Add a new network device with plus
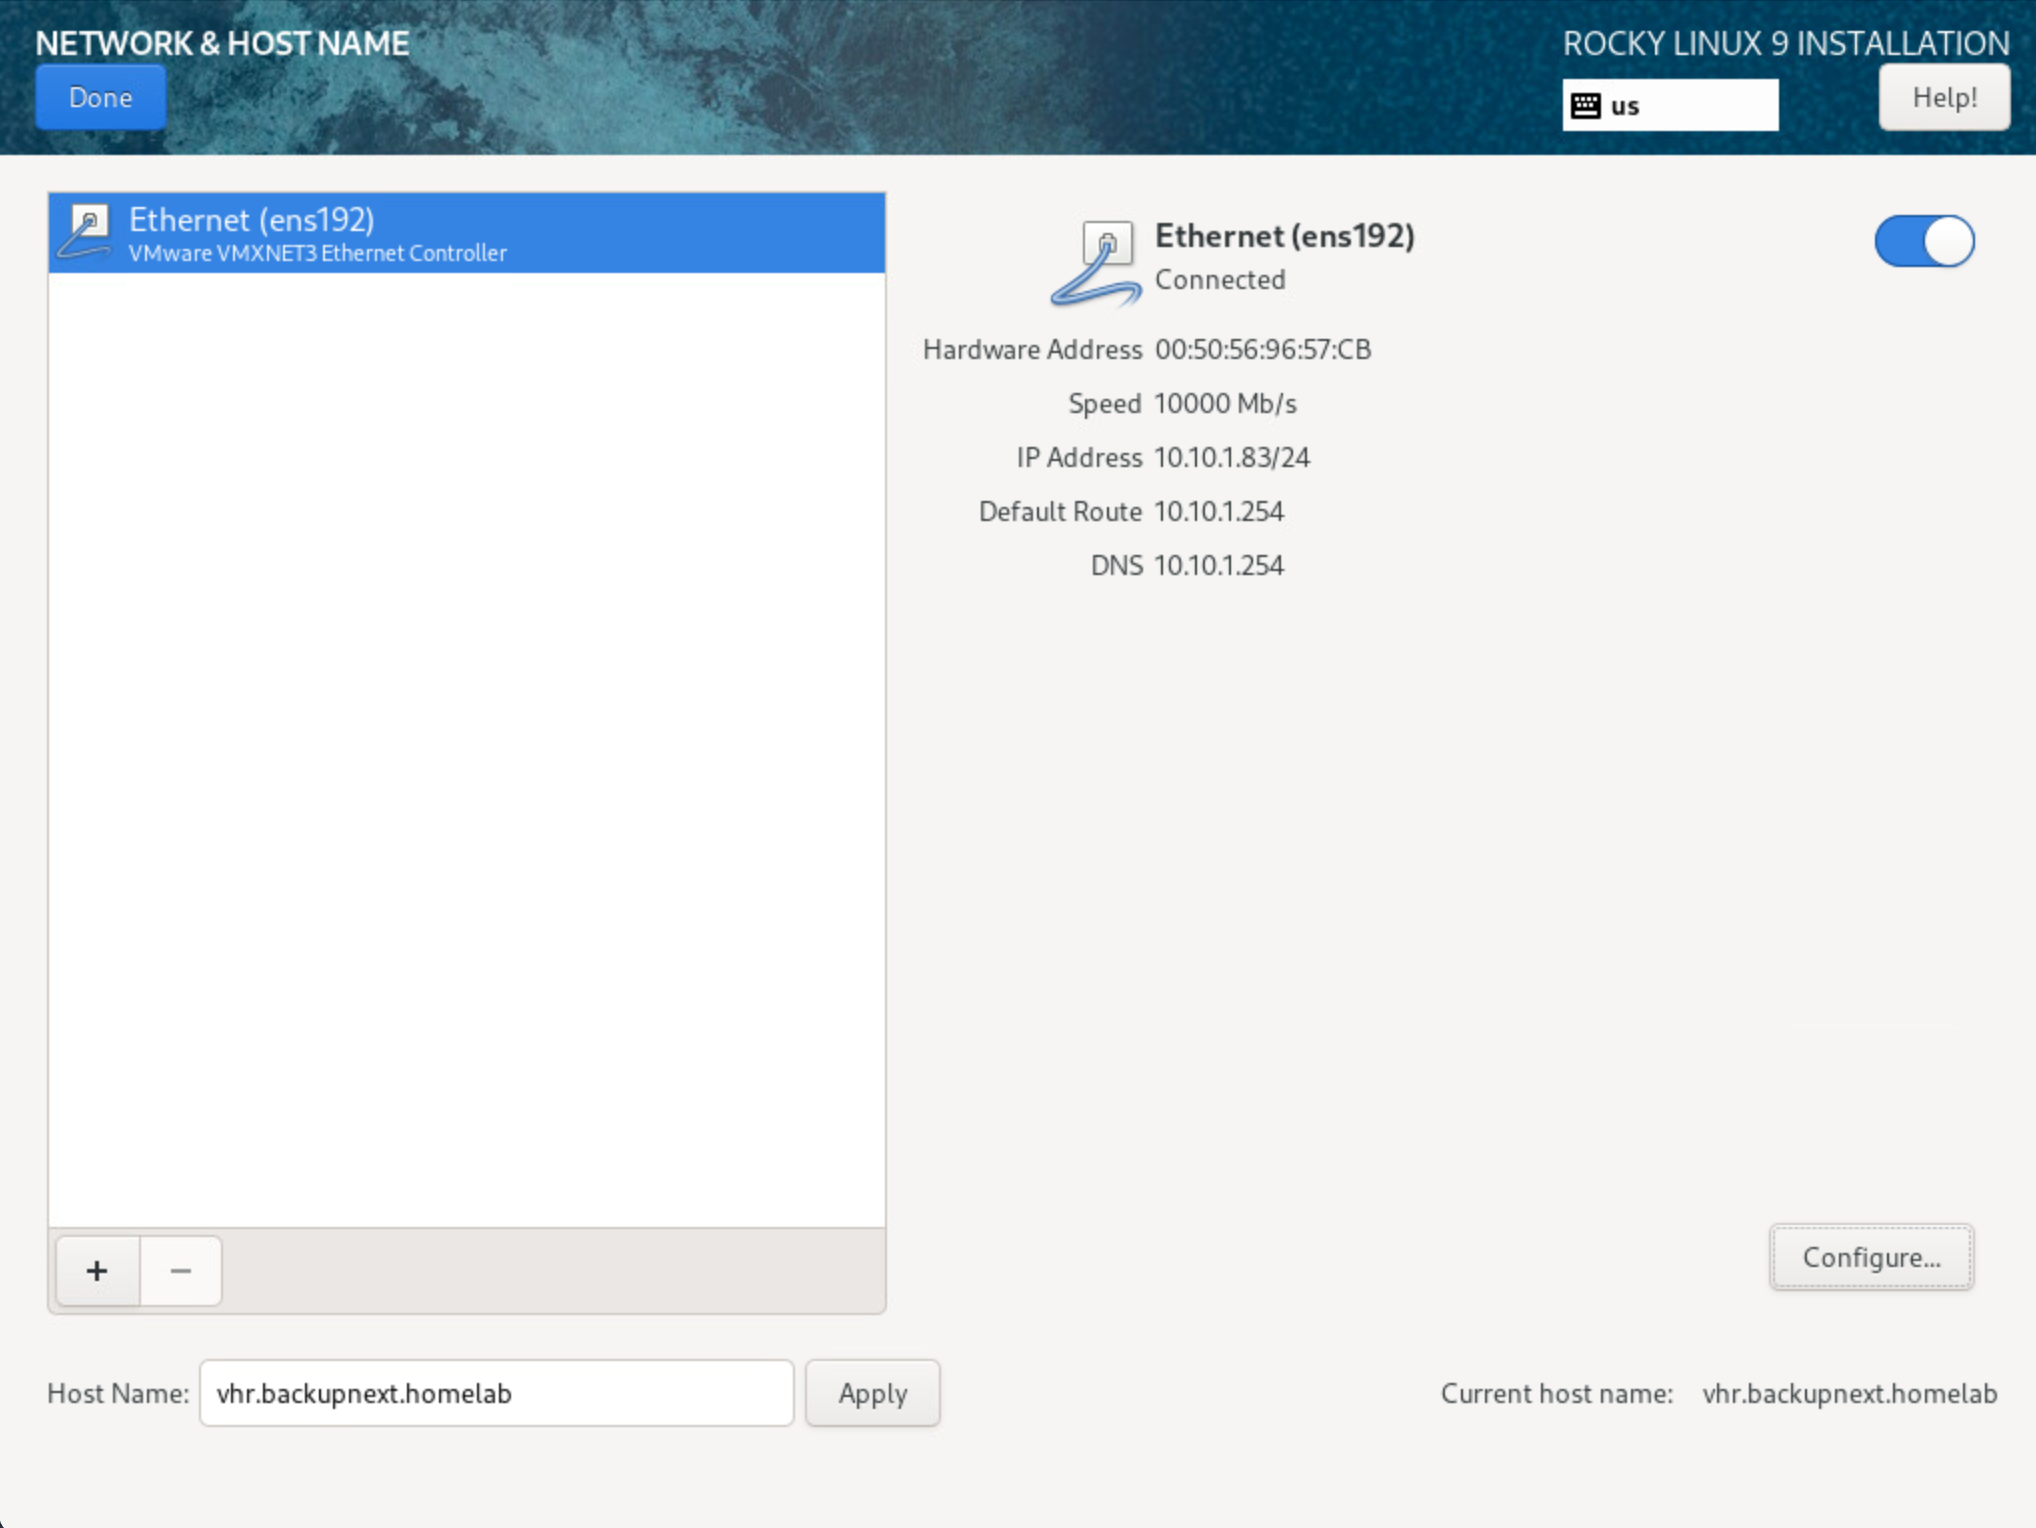The height and width of the screenshot is (1528, 2036). 97,1271
